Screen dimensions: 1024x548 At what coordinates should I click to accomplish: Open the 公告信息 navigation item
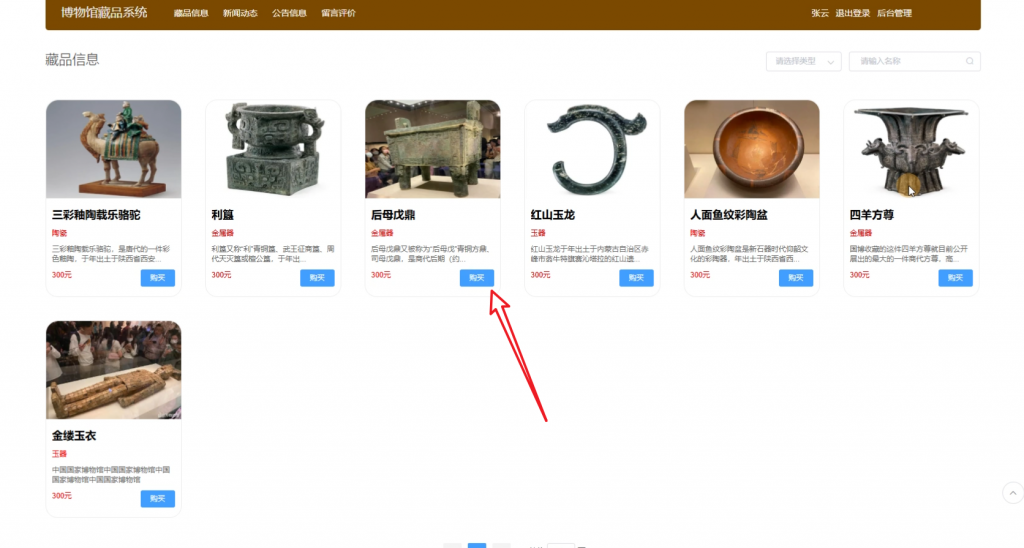pos(289,13)
